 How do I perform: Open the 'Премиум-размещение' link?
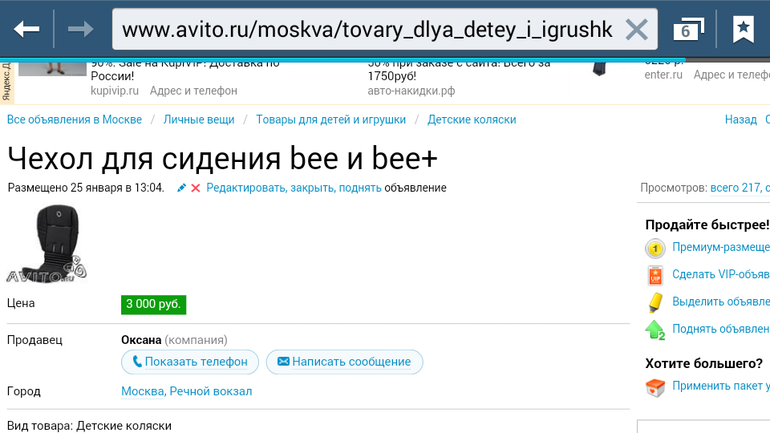click(721, 247)
